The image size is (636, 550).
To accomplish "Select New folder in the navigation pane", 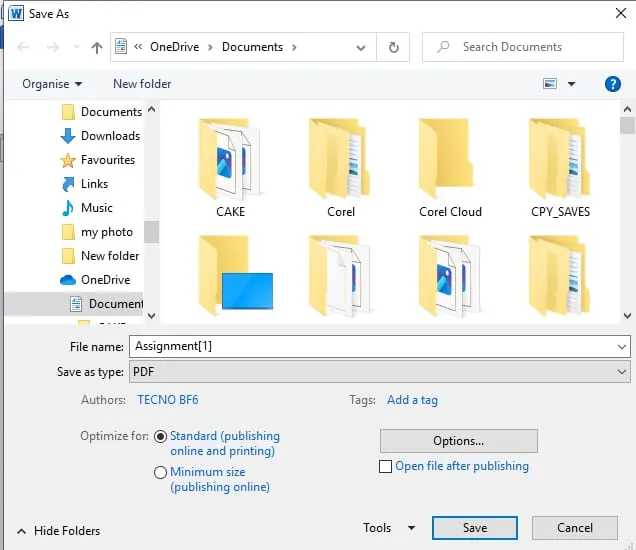I will point(100,256).
